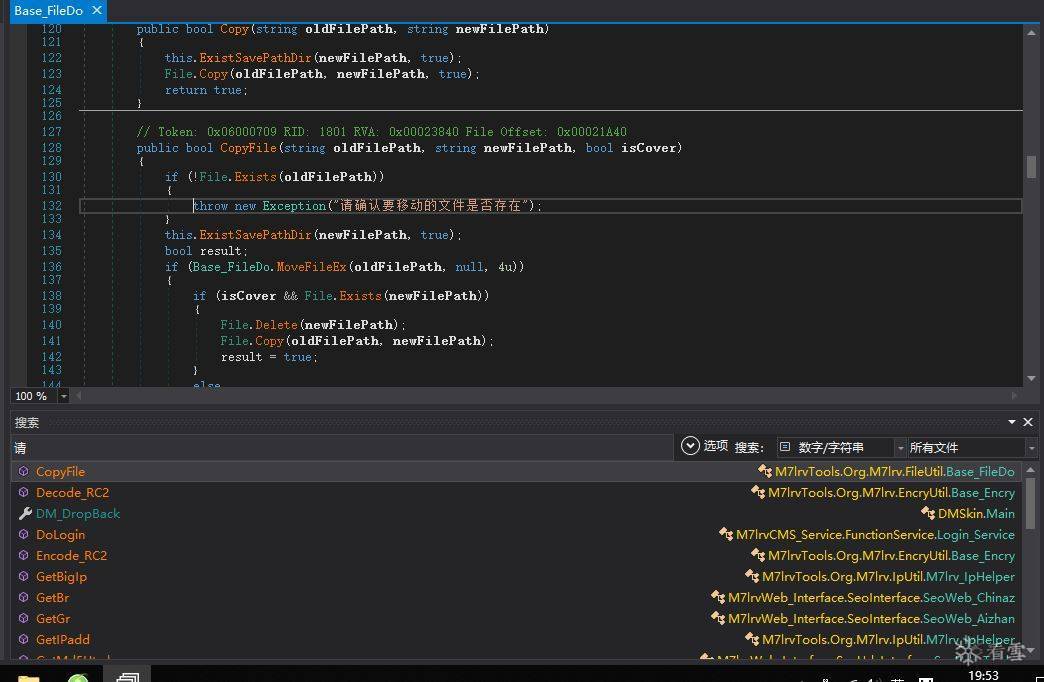This screenshot has width=1044, height=682.
Task: Open DMSkin.Main type link
Action: pyautogui.click(x=976, y=513)
